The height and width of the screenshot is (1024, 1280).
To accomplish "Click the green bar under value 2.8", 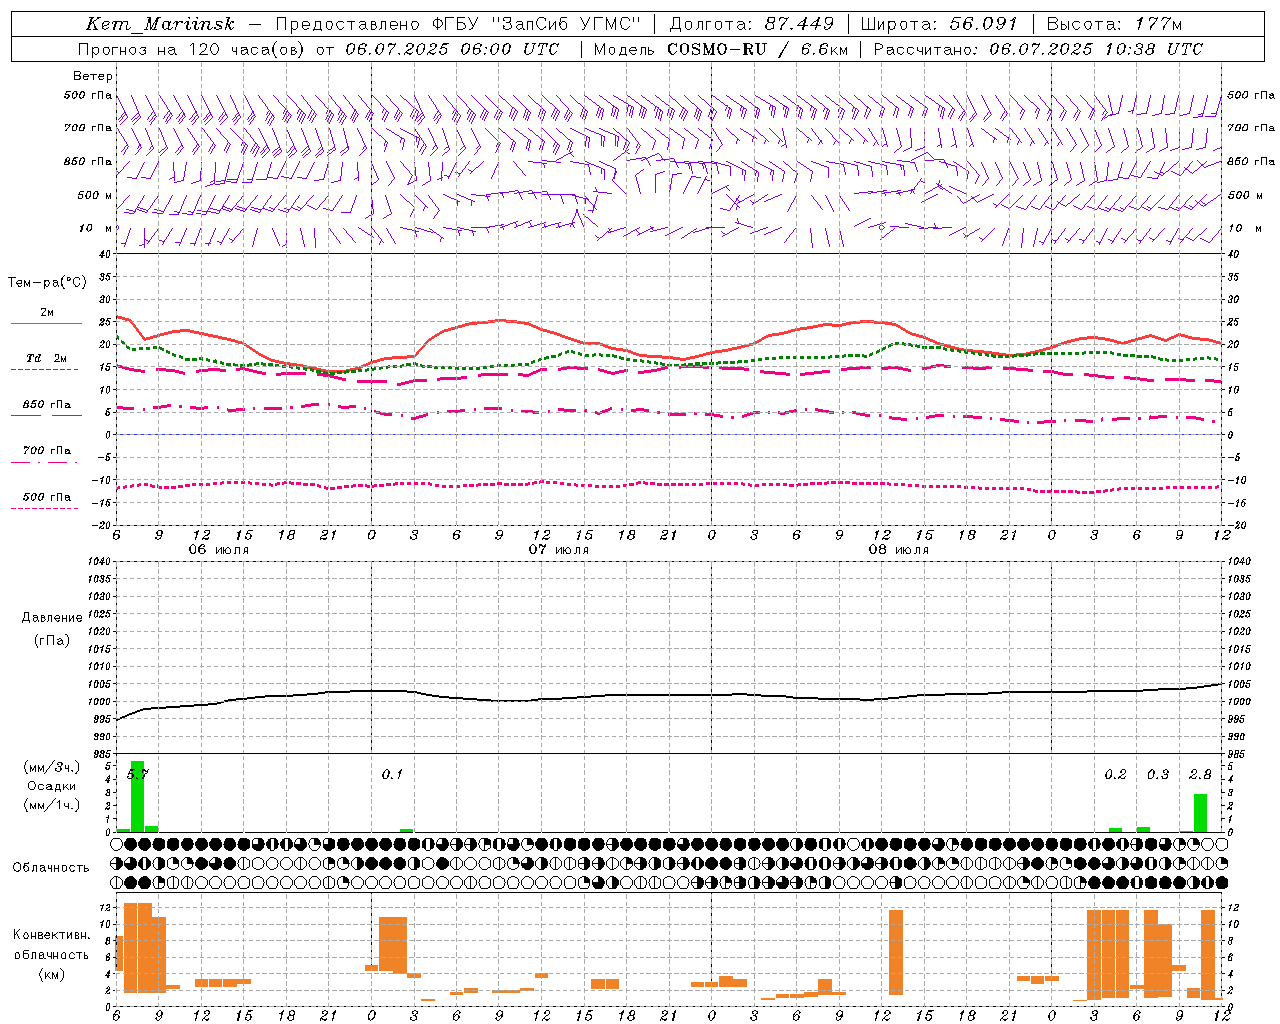I will click(1200, 813).
